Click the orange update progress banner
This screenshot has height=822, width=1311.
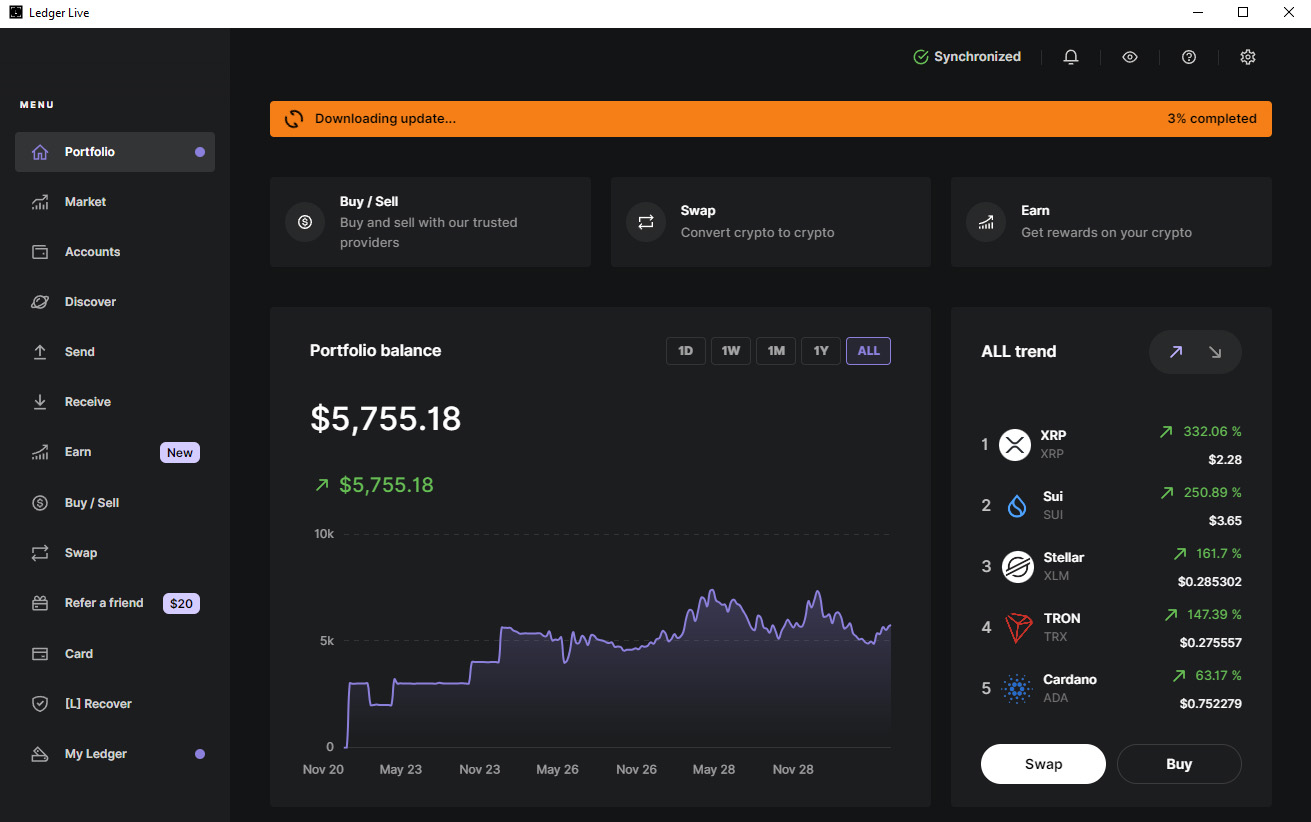771,118
